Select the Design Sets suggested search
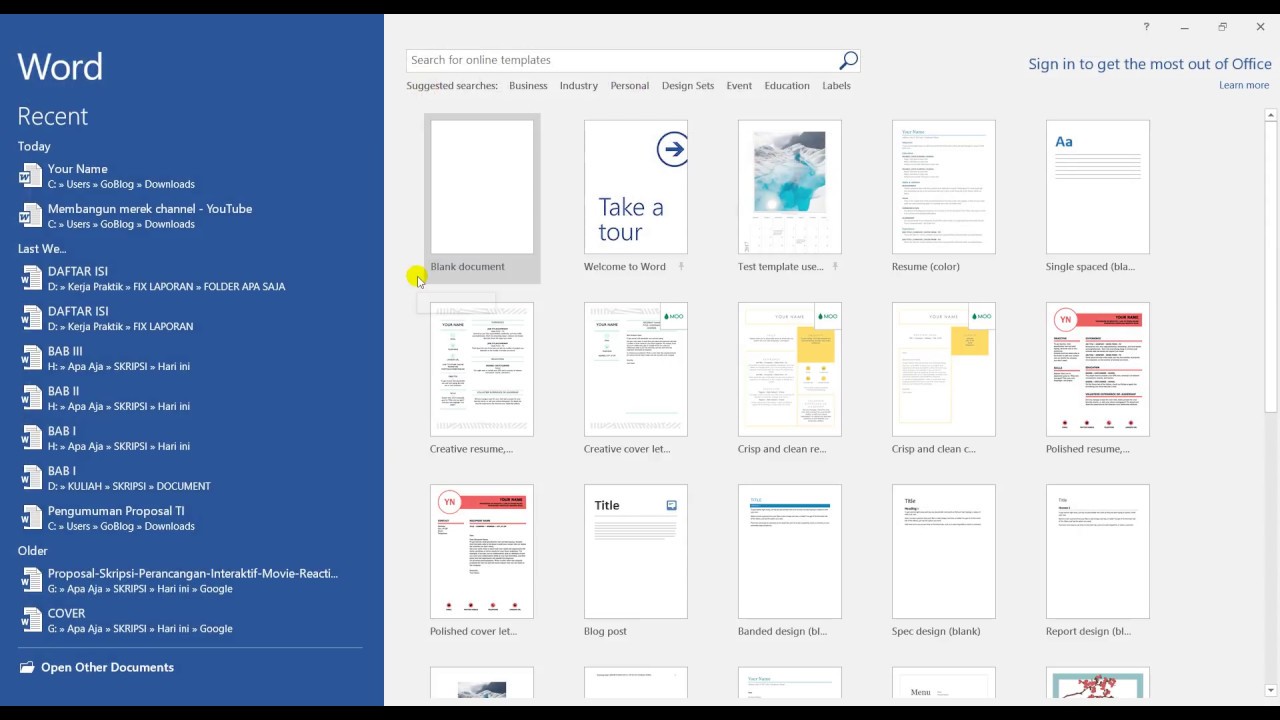 (688, 86)
